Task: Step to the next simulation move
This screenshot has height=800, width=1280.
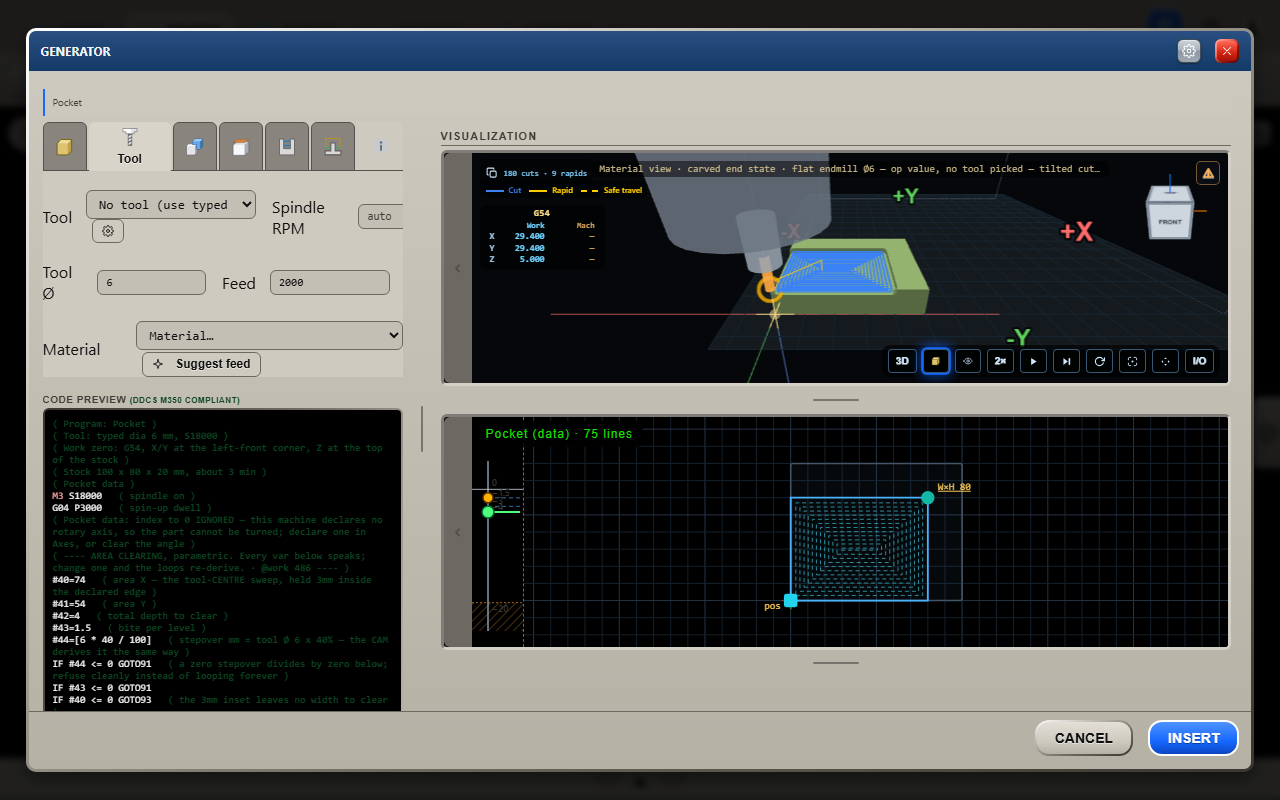Action: pos(1067,361)
